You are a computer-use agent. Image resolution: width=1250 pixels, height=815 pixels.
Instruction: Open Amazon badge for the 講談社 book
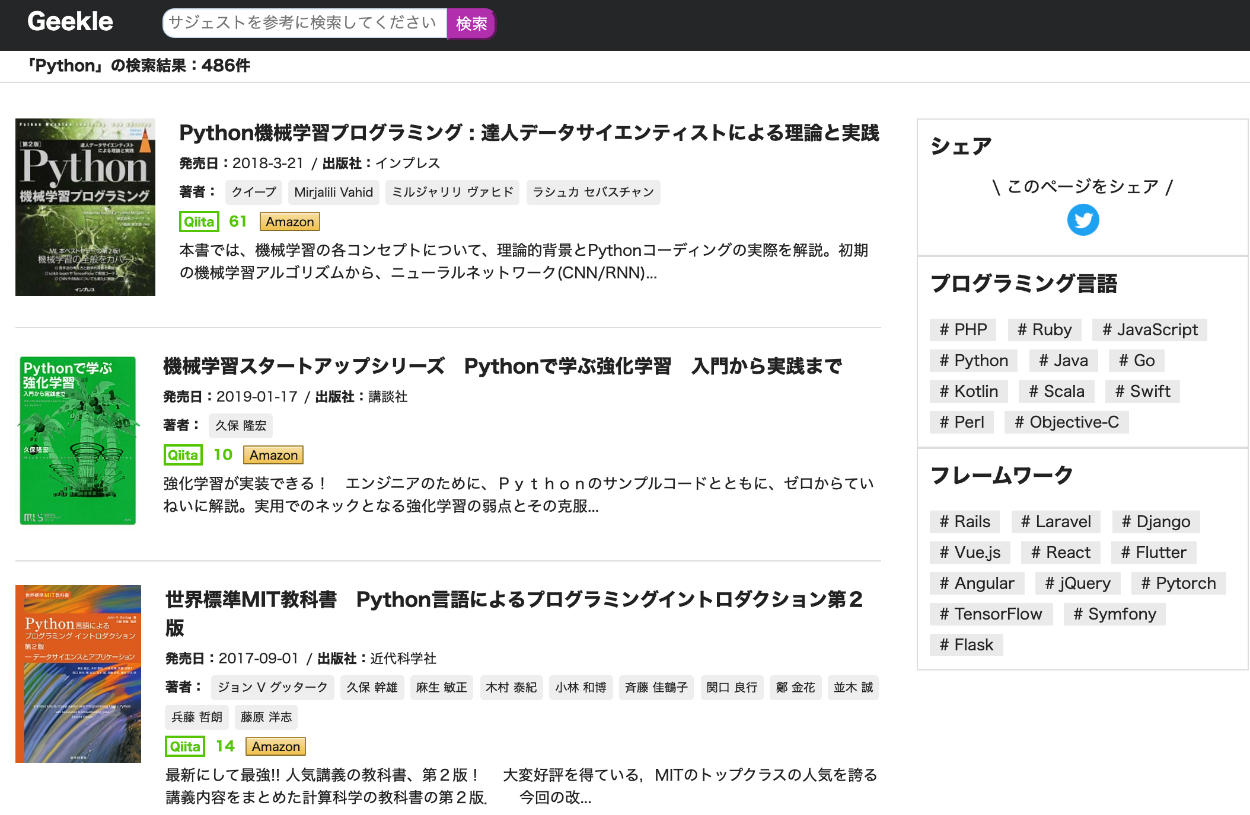pos(273,455)
